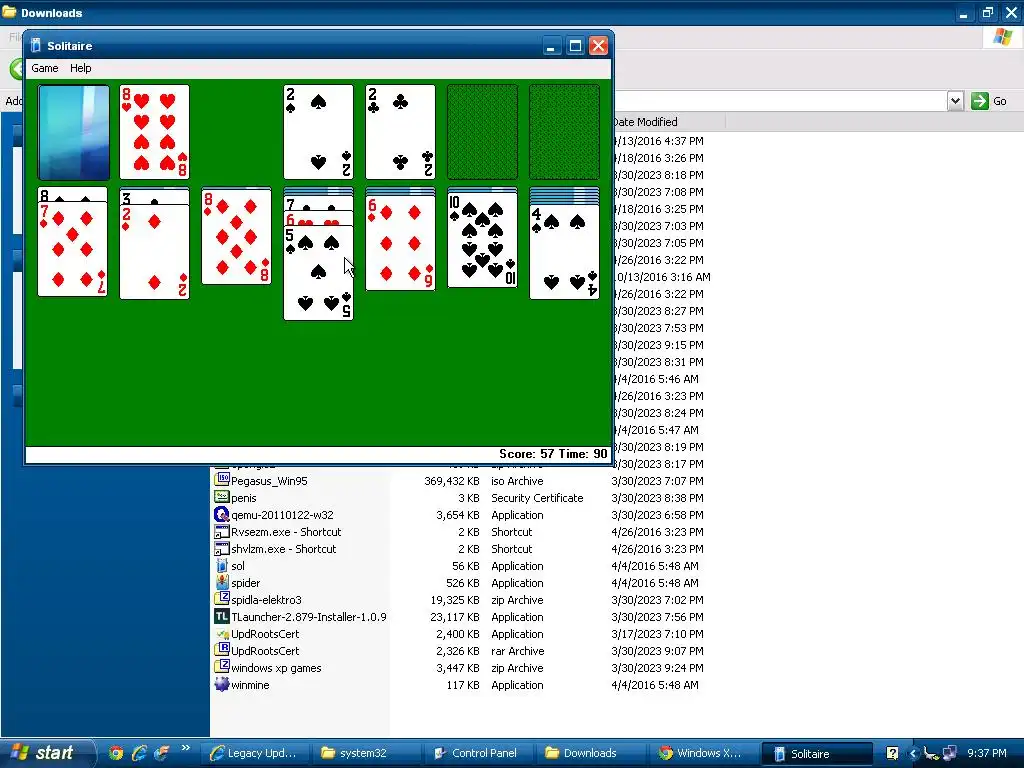Select the UpdRootsCert rar archive icon
The width and height of the screenshot is (1024, 768).
[x=222, y=650]
